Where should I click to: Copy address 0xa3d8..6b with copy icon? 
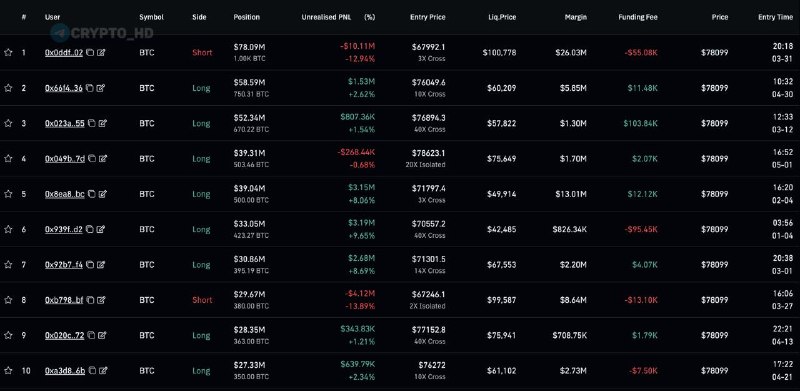(92, 371)
